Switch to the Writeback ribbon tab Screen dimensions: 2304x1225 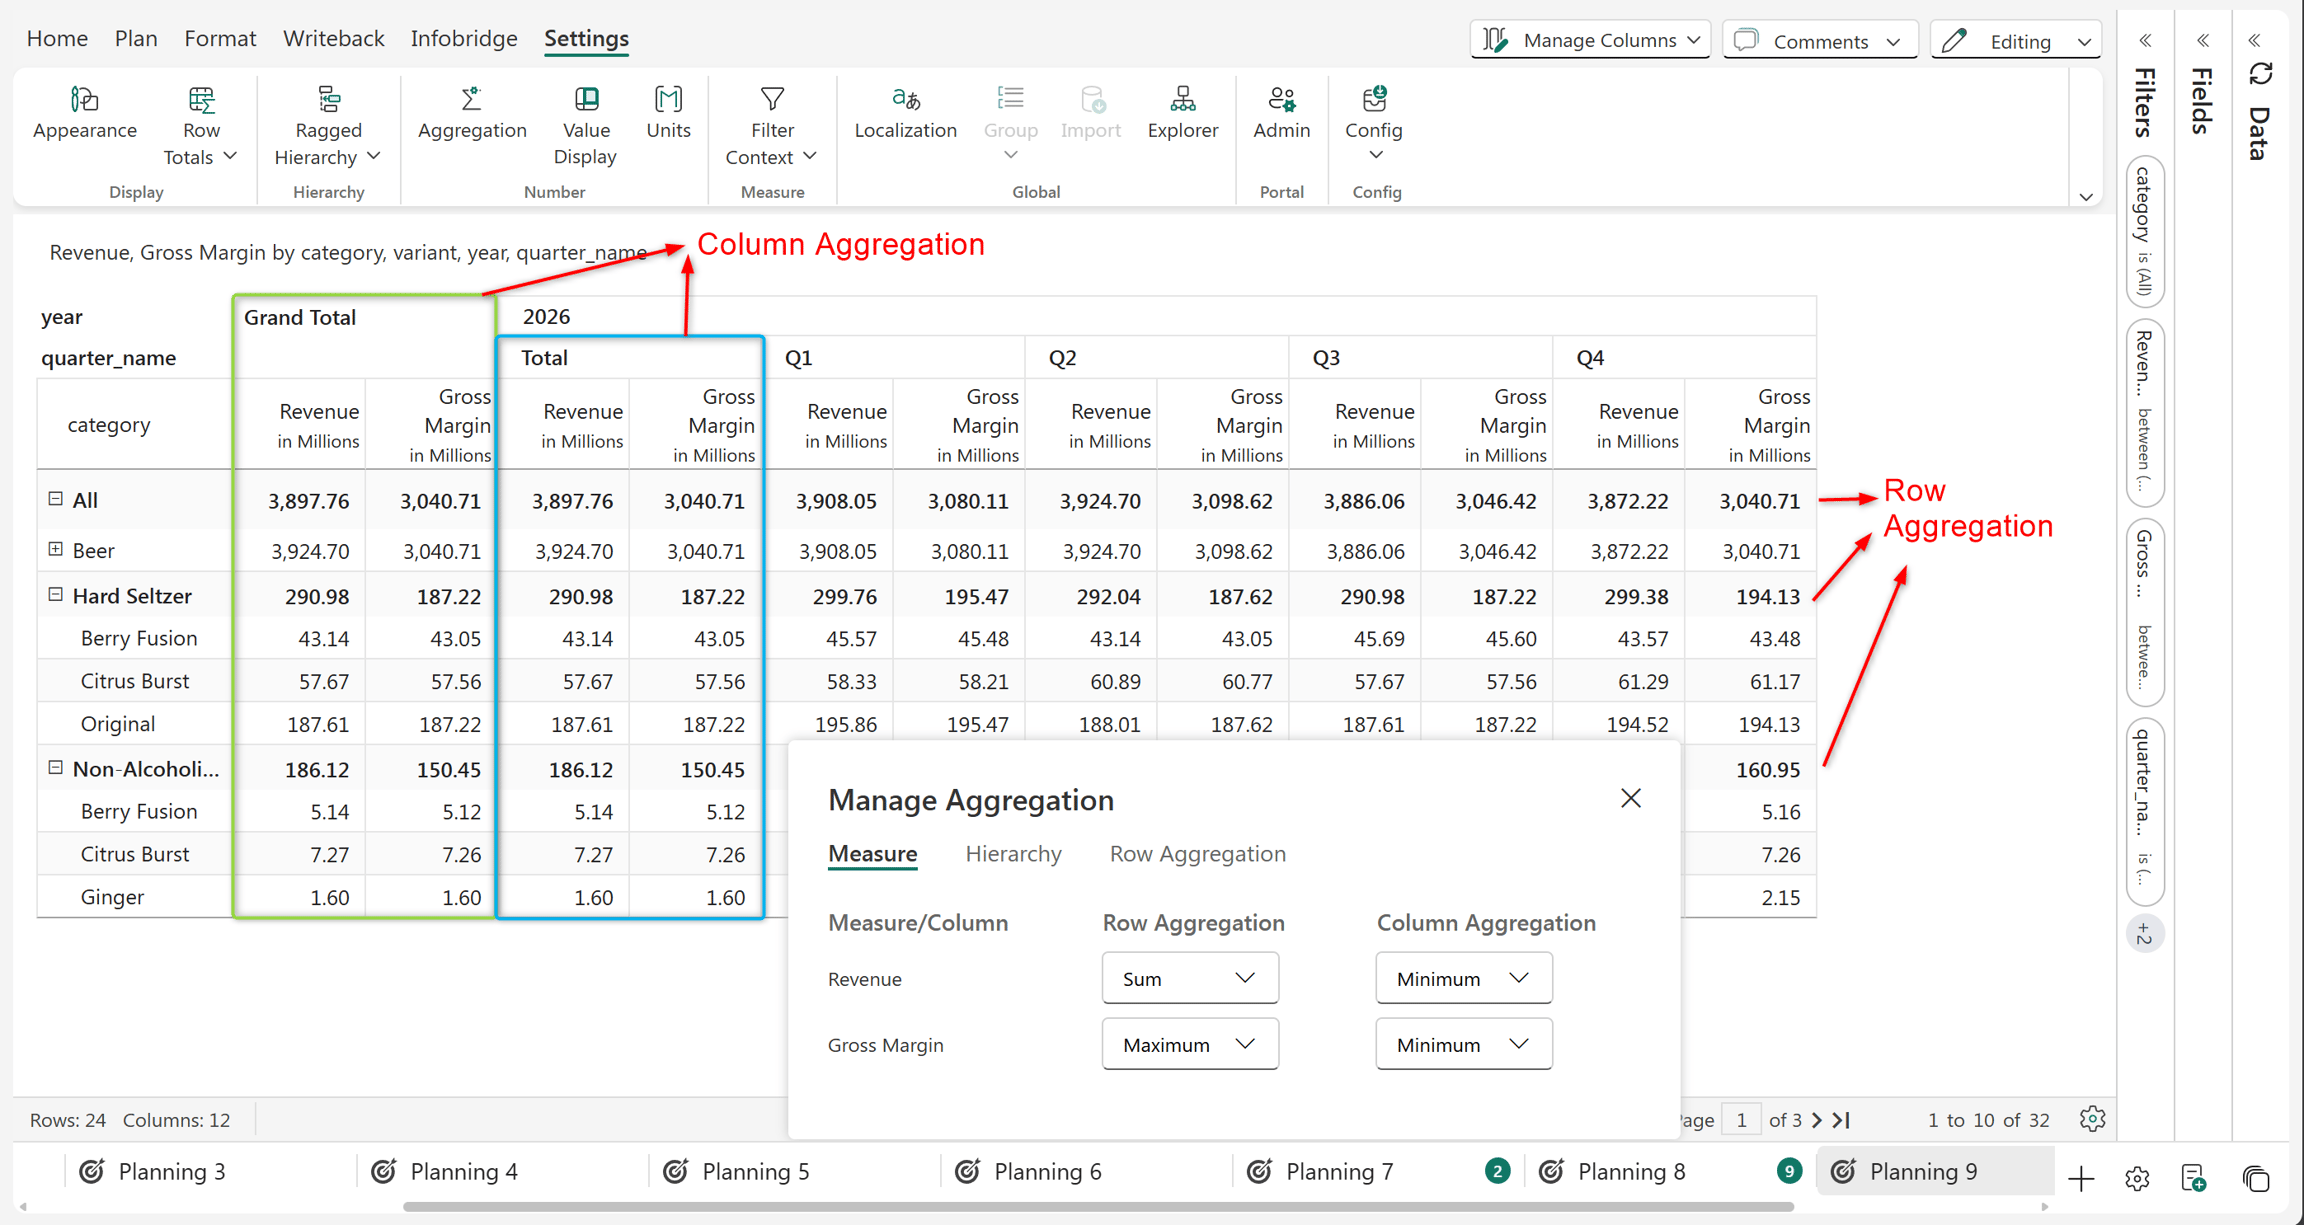pos(333,38)
